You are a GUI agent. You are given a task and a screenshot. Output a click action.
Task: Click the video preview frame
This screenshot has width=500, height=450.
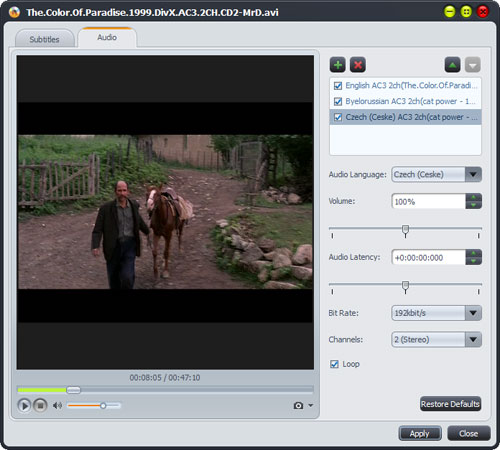click(165, 212)
